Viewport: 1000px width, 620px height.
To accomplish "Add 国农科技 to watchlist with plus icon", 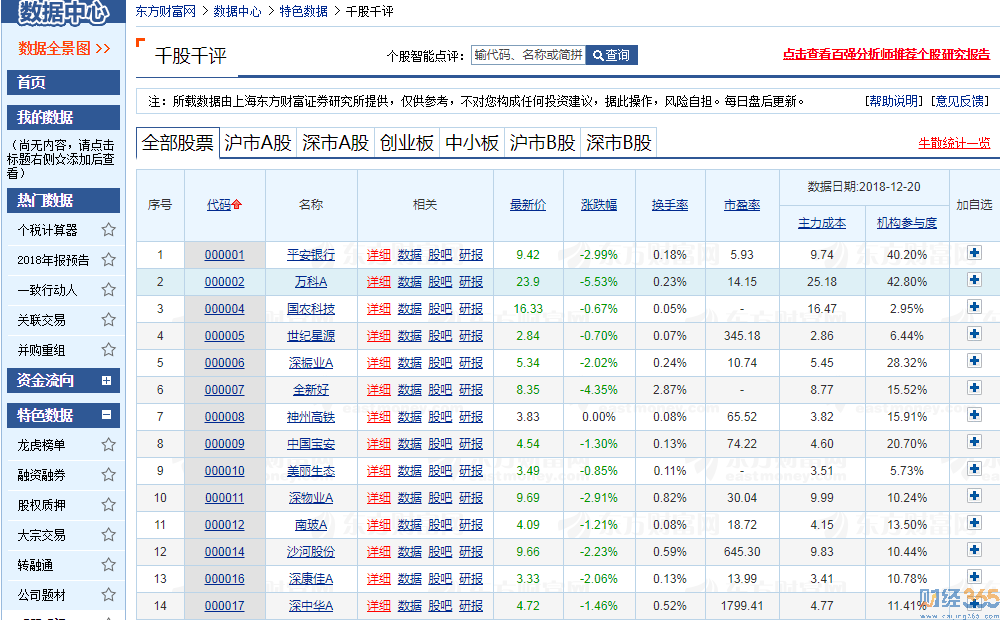I will click(974, 307).
